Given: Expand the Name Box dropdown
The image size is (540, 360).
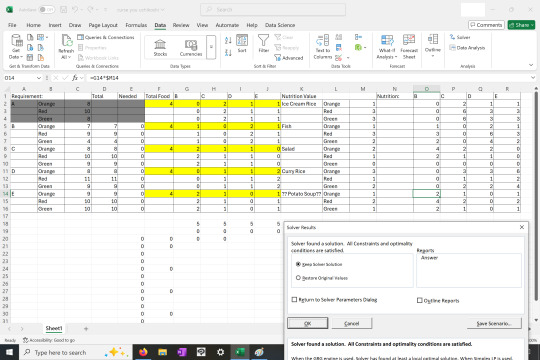Looking at the screenshot, I should [x=39, y=78].
